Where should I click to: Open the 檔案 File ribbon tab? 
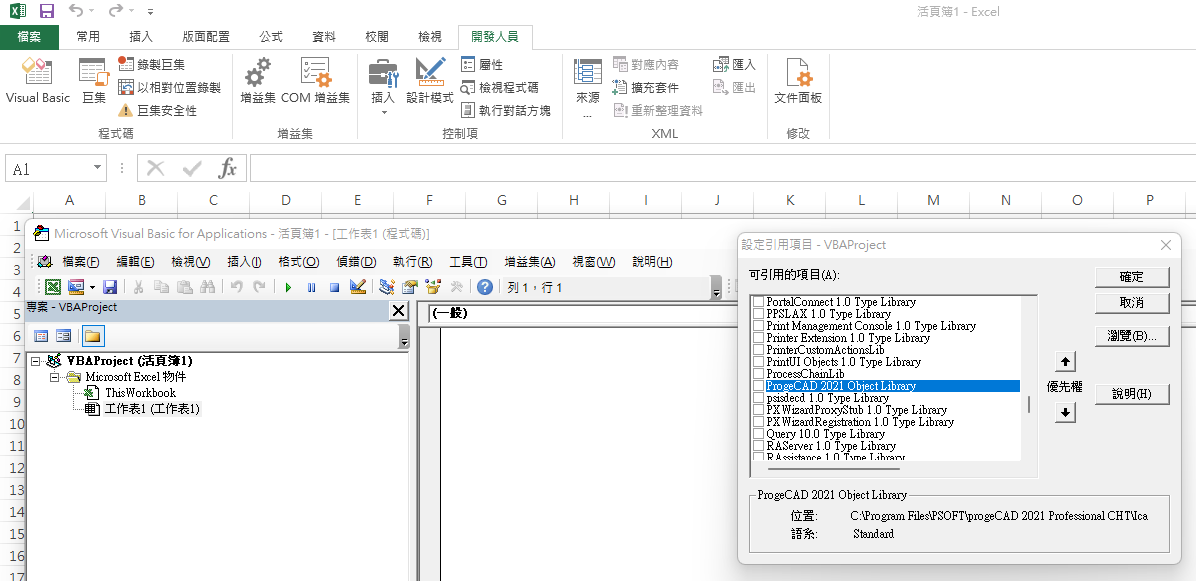(29, 37)
